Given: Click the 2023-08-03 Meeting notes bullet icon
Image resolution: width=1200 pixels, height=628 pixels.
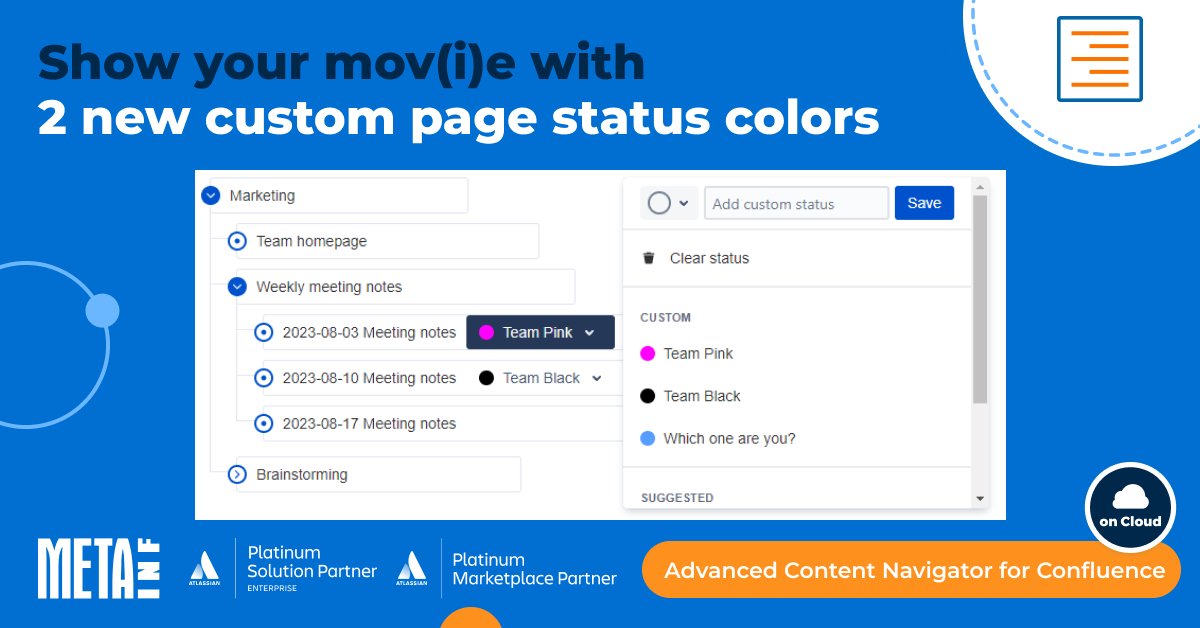Looking at the screenshot, I should click(264, 333).
